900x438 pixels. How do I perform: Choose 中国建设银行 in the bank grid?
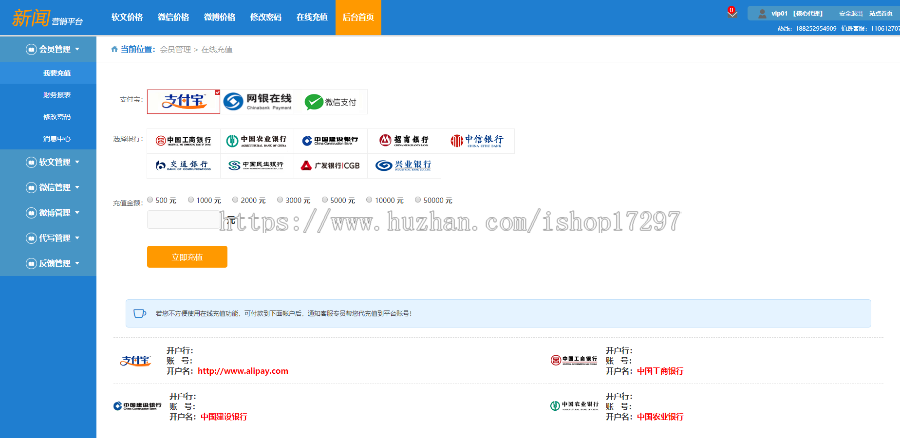(331, 141)
